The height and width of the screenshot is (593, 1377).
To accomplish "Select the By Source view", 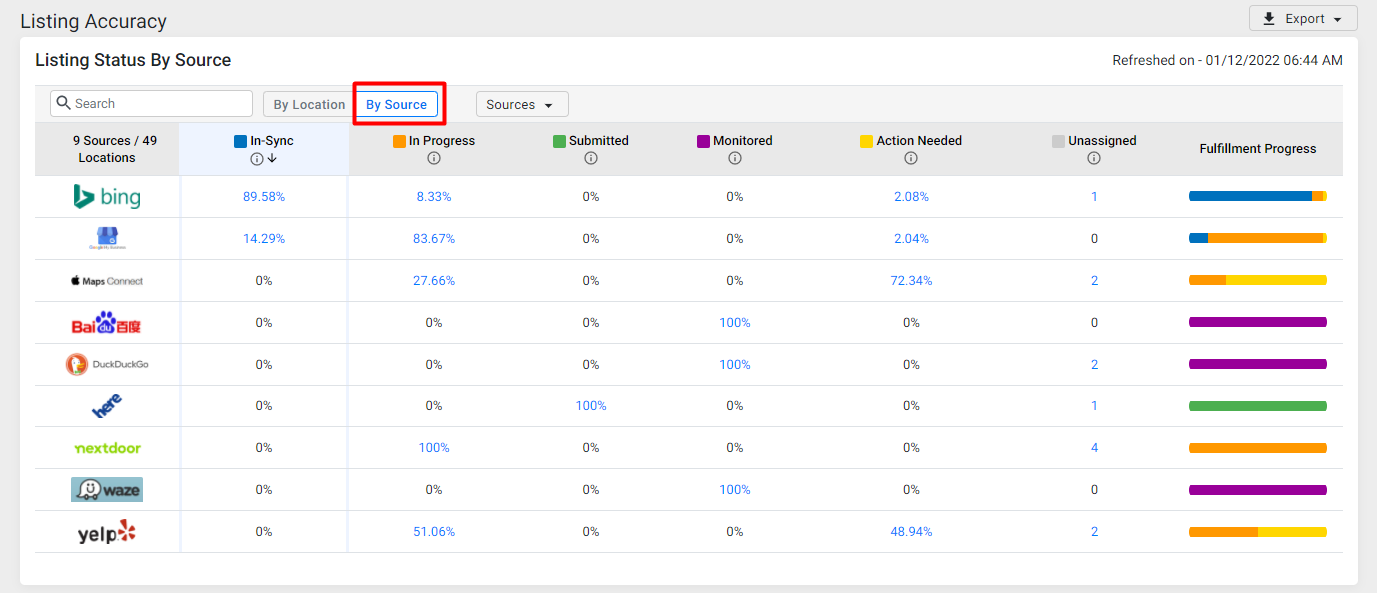I will coord(397,104).
